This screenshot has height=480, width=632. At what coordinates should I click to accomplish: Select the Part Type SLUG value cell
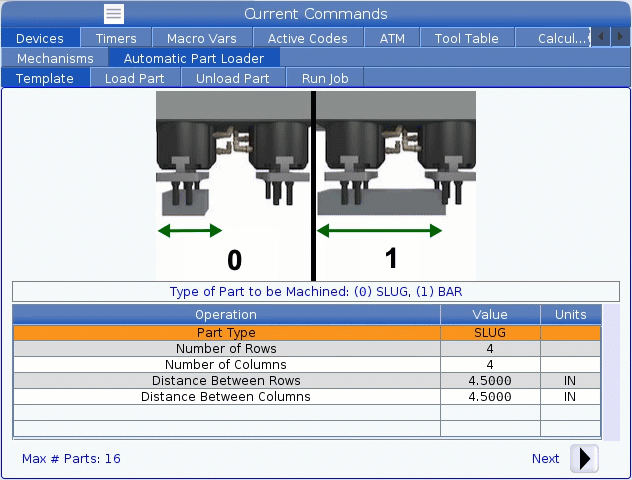[x=490, y=333]
